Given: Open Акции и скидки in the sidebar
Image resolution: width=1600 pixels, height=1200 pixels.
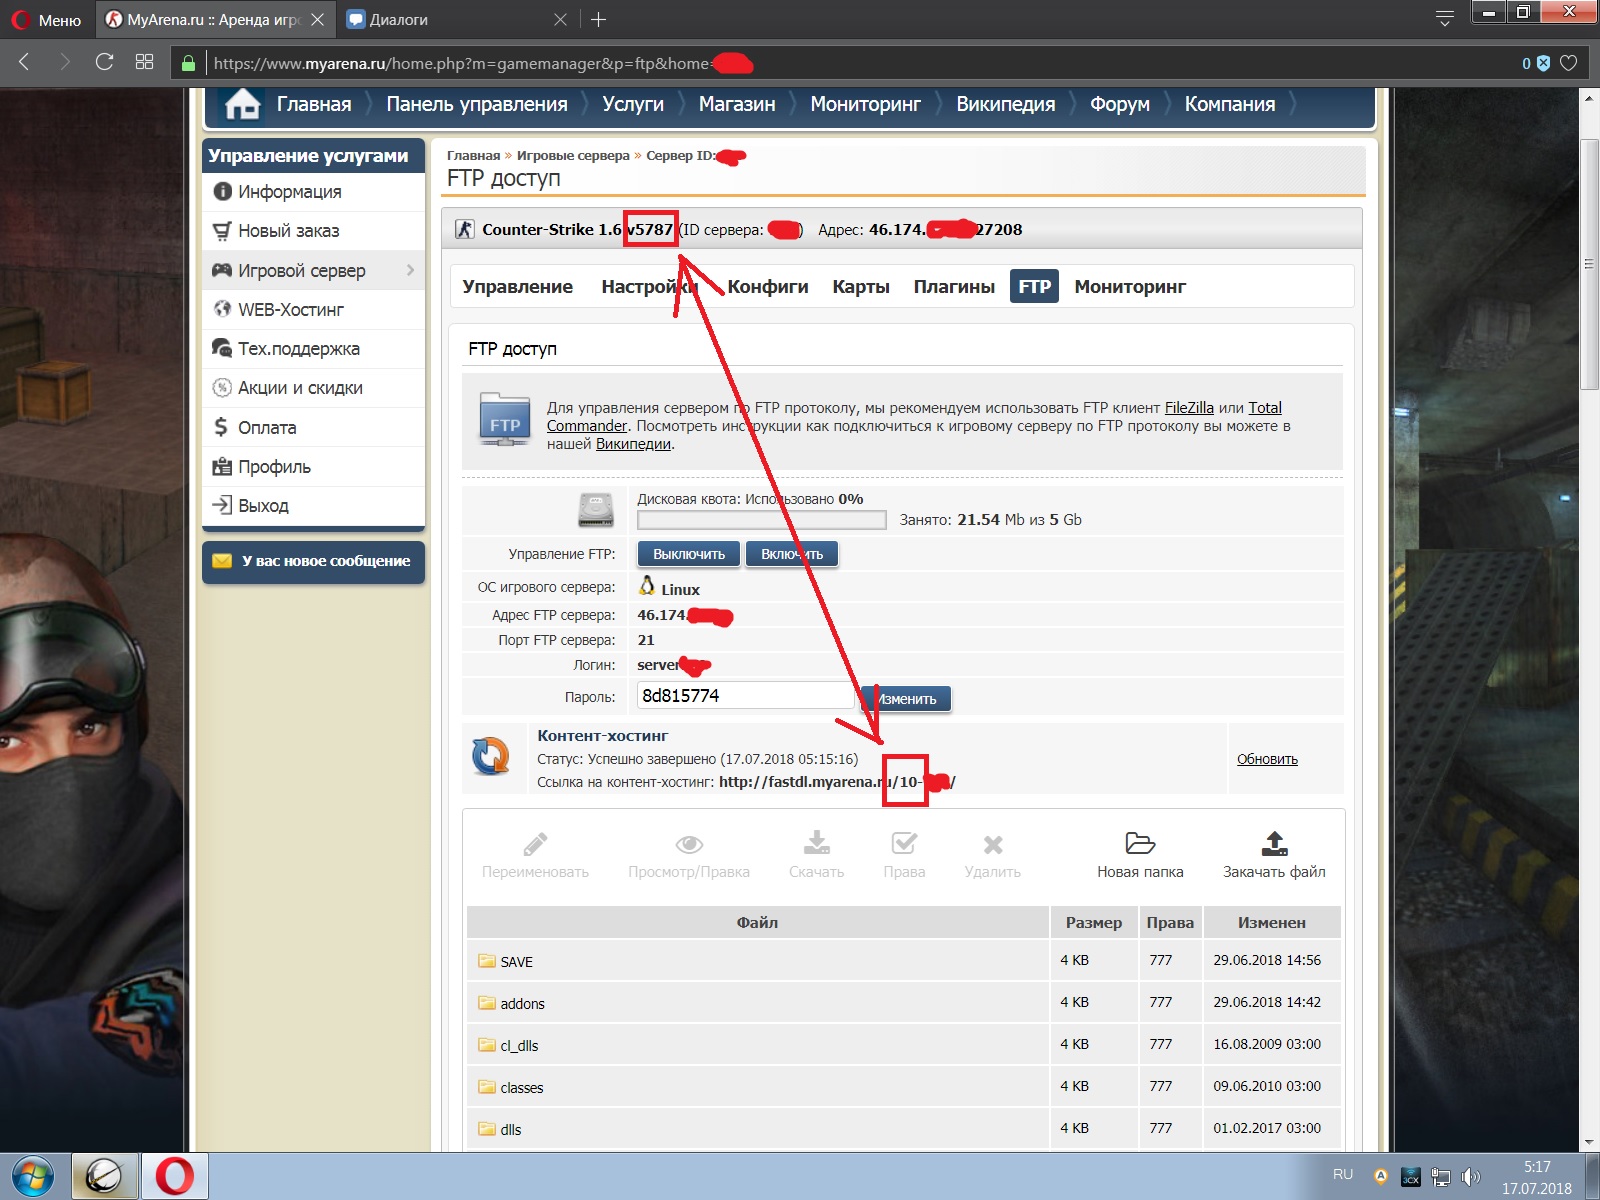Looking at the screenshot, I should coord(314,388).
